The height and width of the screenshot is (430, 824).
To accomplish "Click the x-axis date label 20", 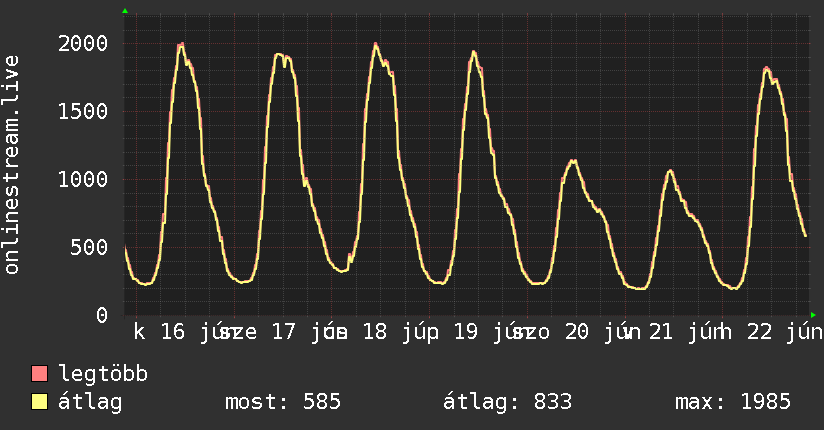I will 576,332.
